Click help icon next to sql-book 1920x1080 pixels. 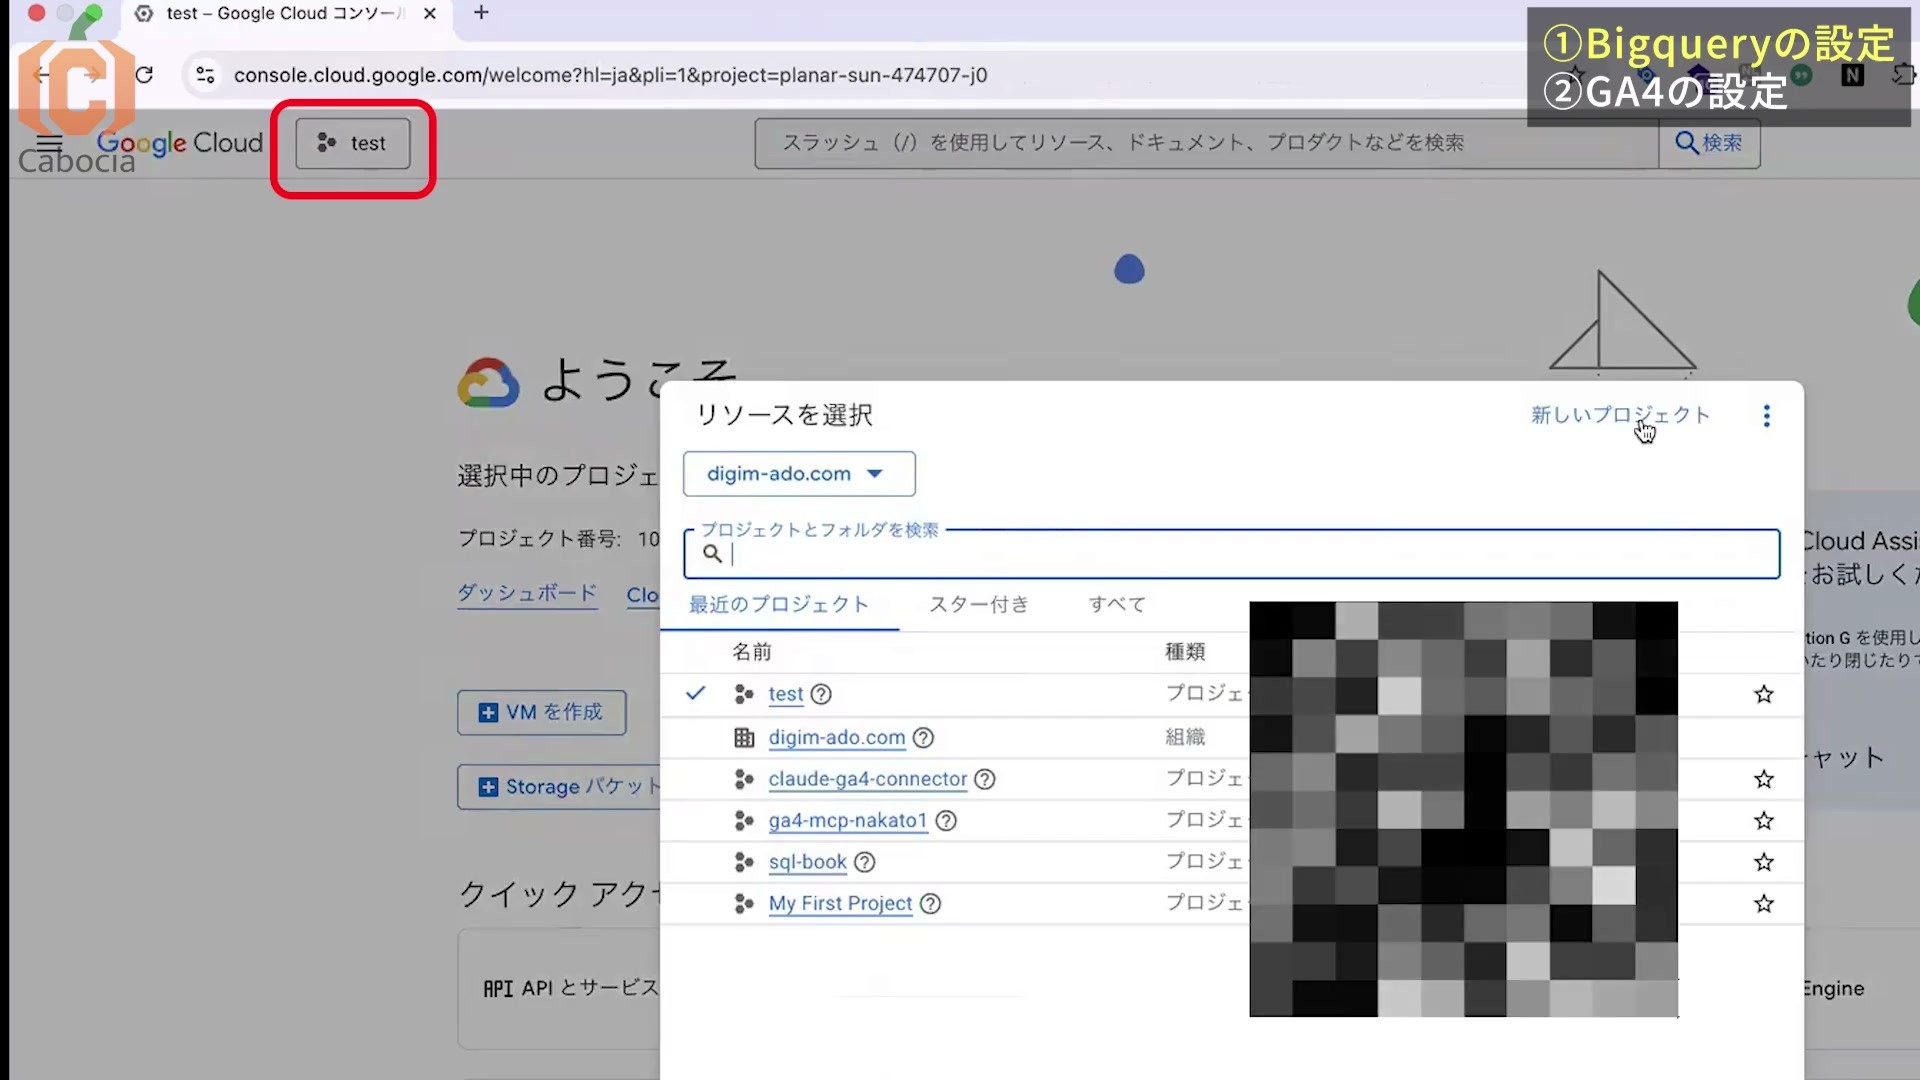pos(865,862)
